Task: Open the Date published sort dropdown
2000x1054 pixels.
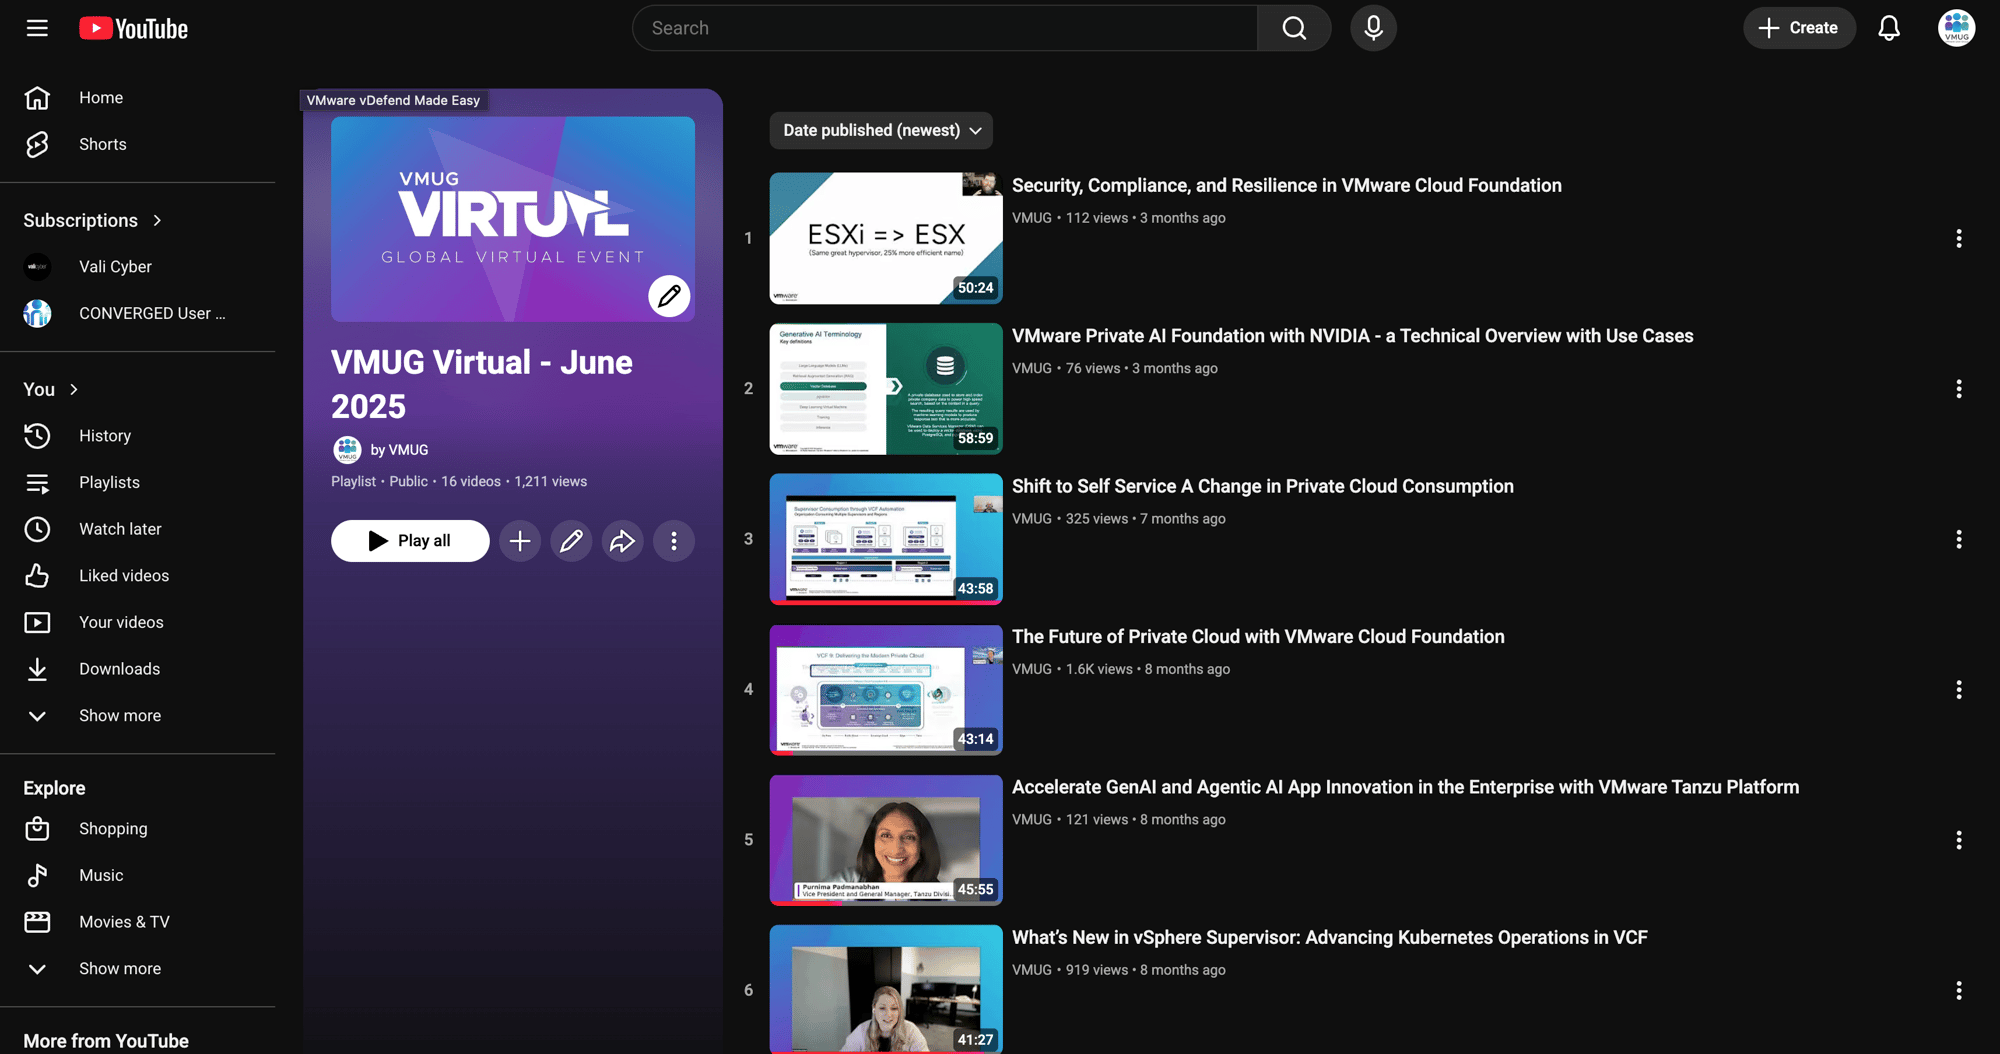Action: (880, 130)
